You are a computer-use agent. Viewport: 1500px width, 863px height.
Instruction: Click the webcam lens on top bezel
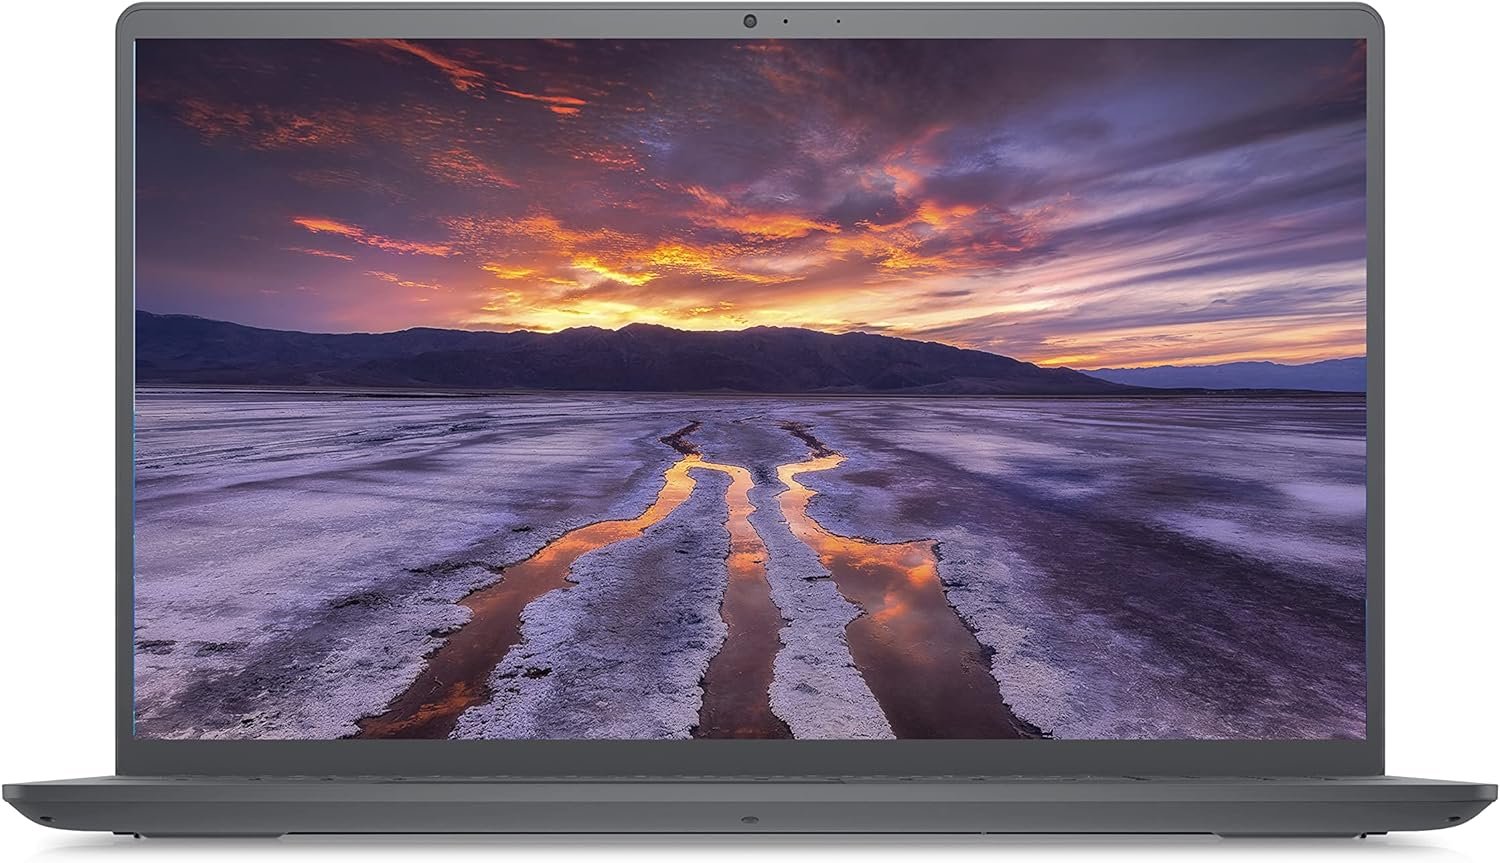click(749, 19)
